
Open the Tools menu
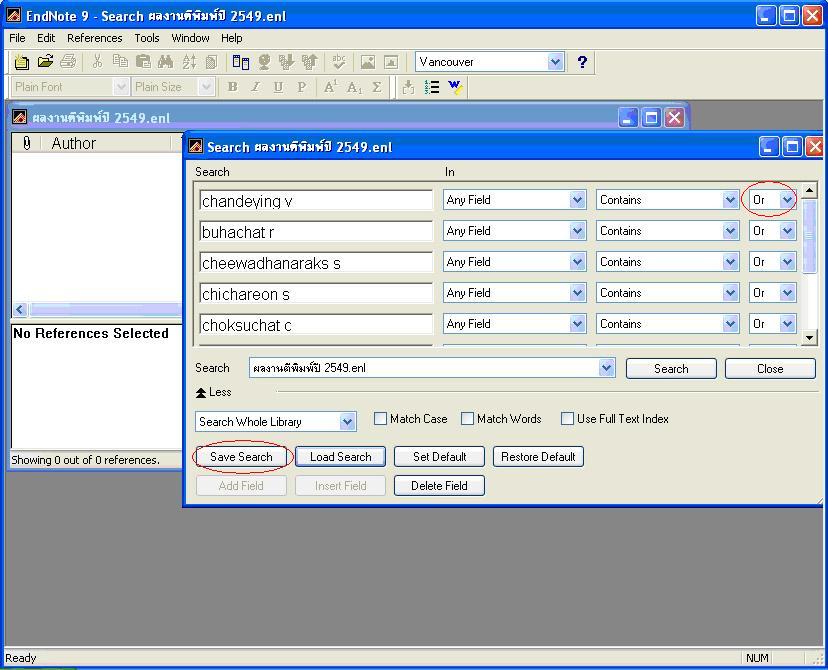tap(147, 38)
